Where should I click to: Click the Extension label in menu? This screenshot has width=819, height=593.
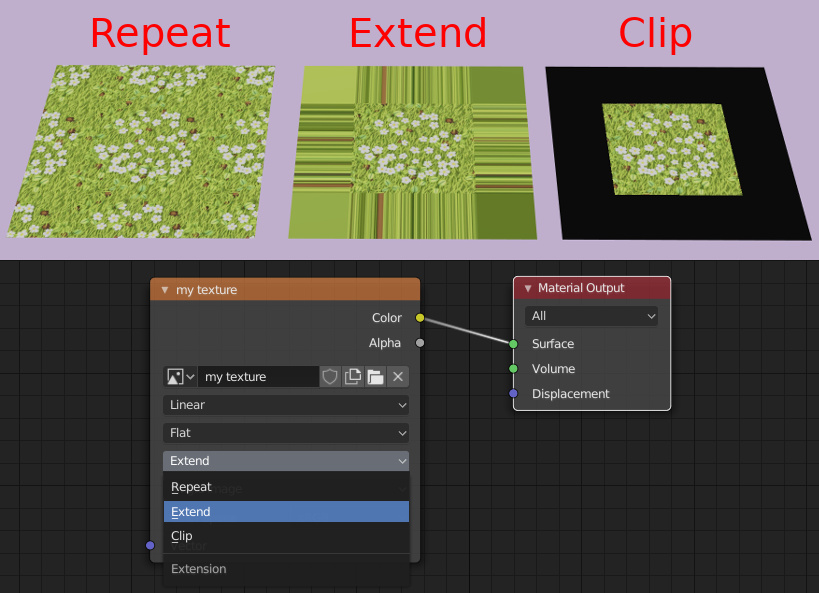pyautogui.click(x=198, y=569)
